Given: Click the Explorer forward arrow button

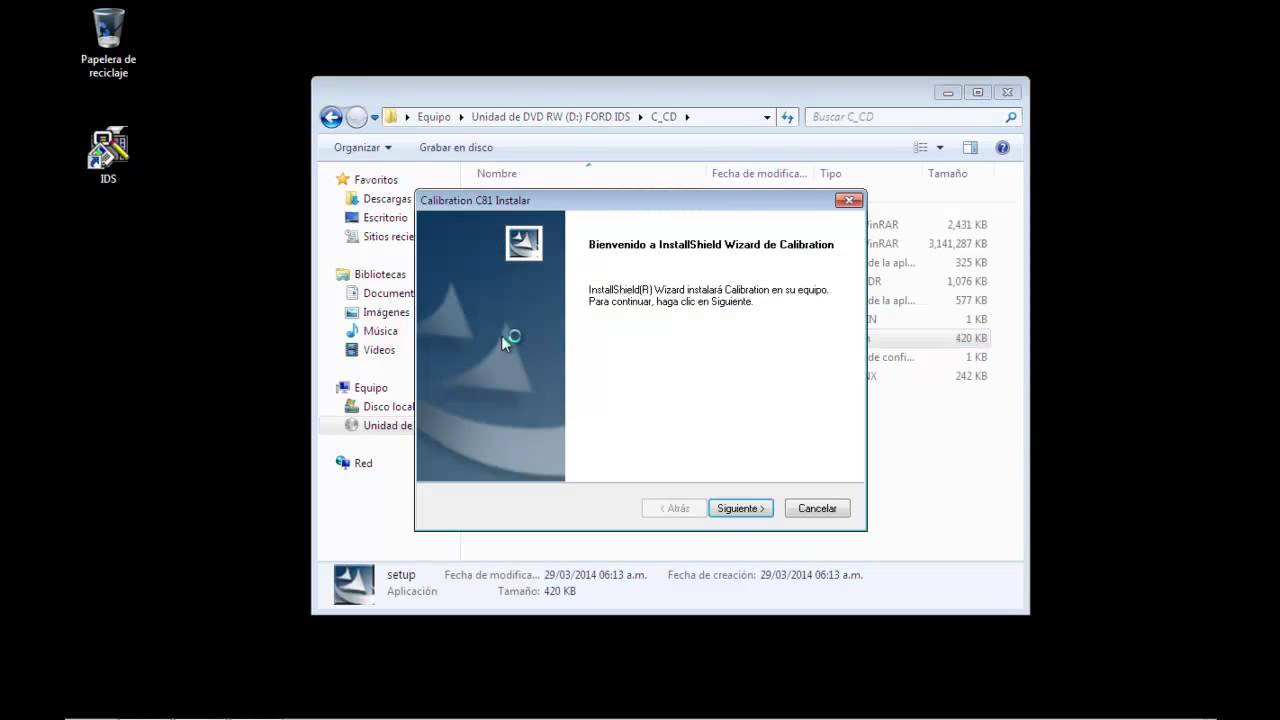Looking at the screenshot, I should [356, 117].
